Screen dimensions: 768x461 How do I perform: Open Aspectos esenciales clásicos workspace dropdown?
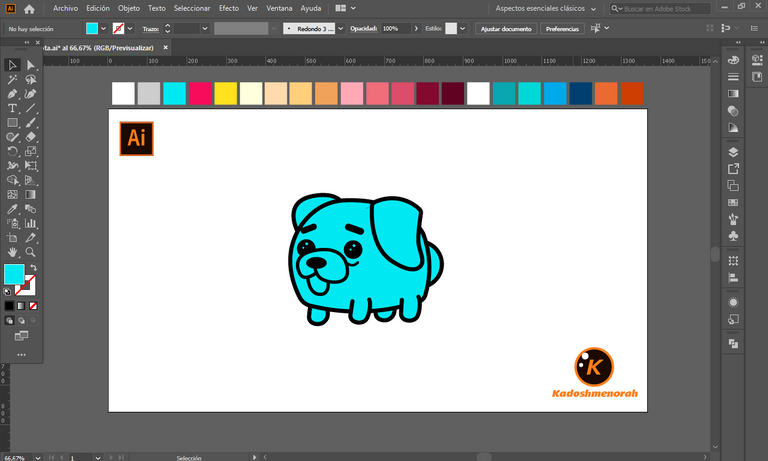click(x=546, y=8)
